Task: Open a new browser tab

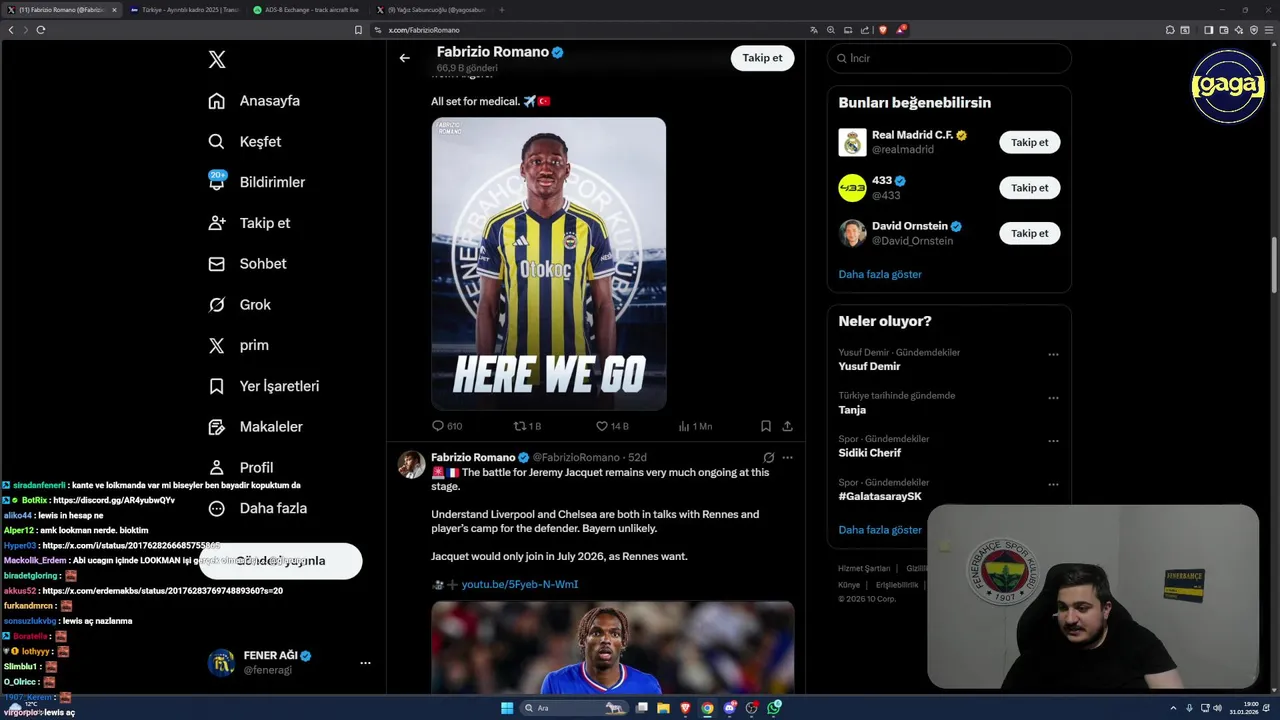Action: (x=502, y=10)
